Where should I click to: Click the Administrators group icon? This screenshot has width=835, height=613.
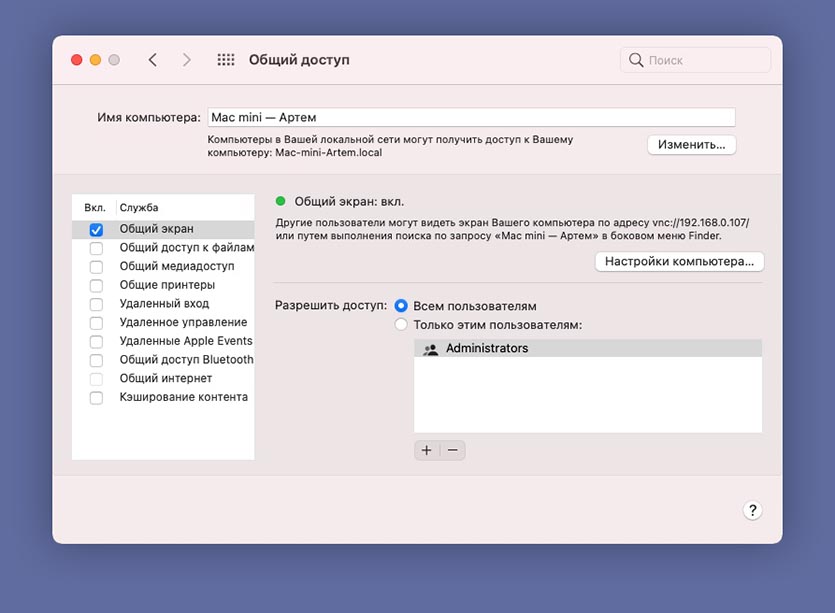pos(431,349)
